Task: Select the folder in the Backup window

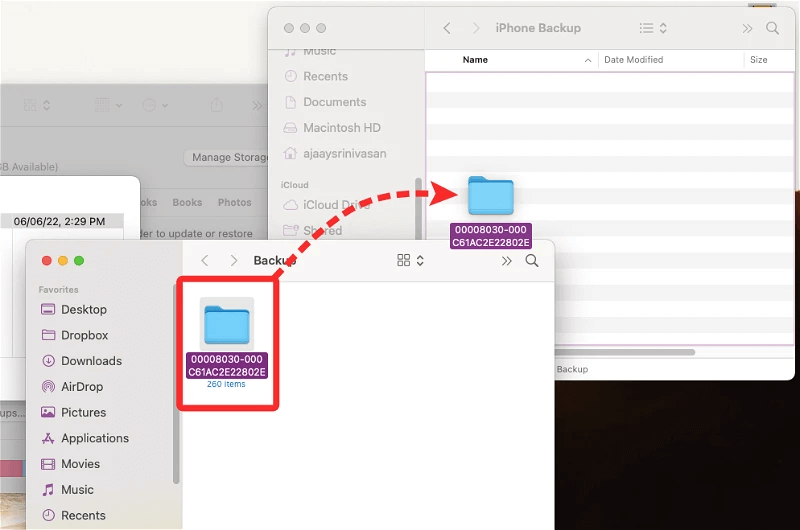Action: click(x=227, y=342)
